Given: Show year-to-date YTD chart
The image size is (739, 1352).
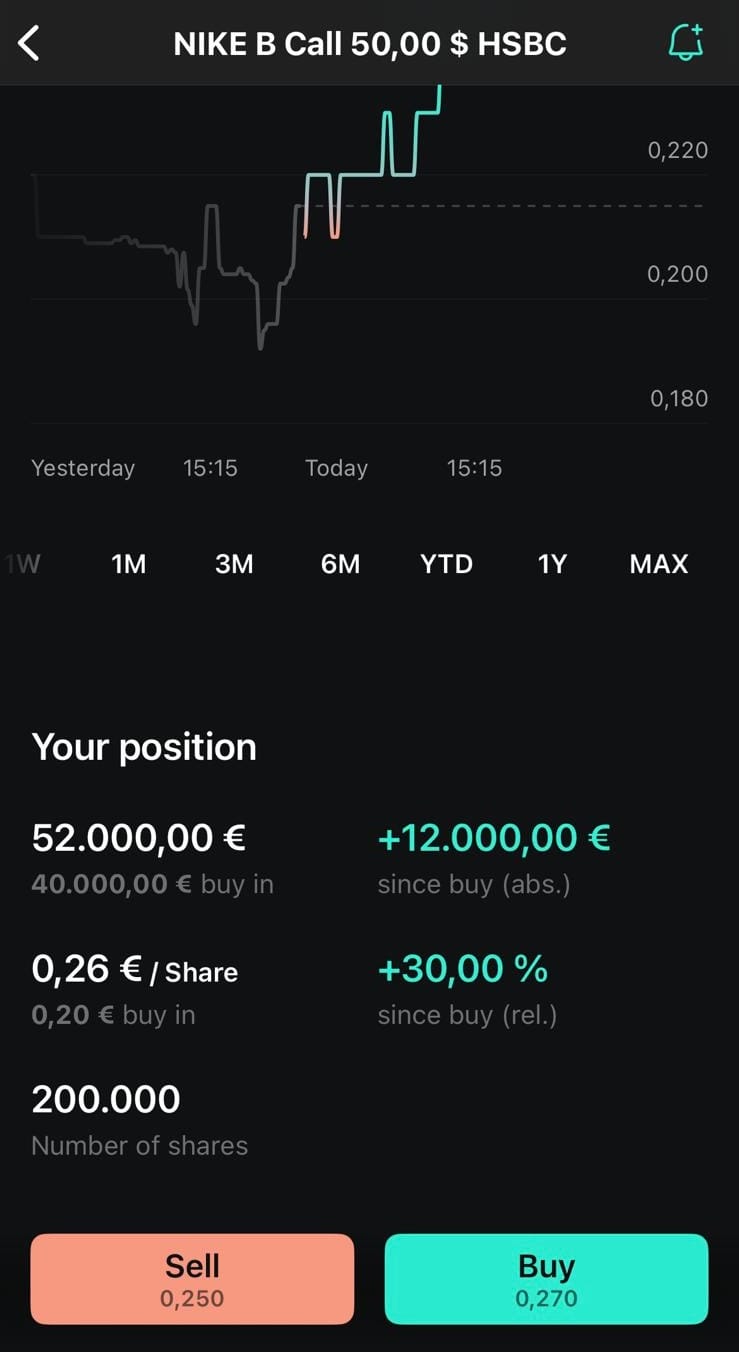Looking at the screenshot, I should (x=446, y=564).
